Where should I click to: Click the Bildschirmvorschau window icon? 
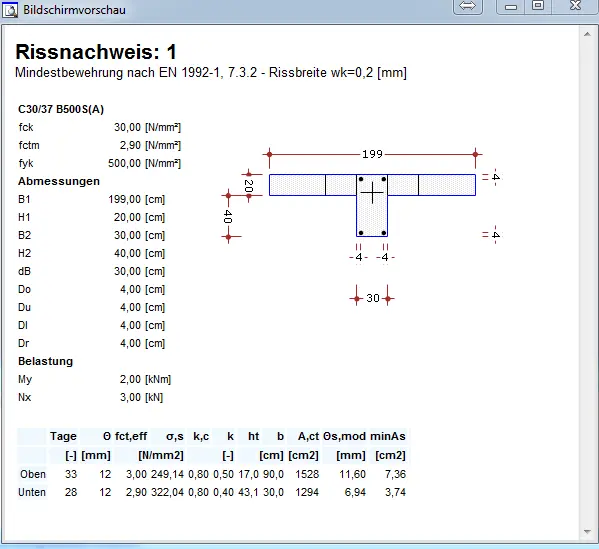[10, 9]
